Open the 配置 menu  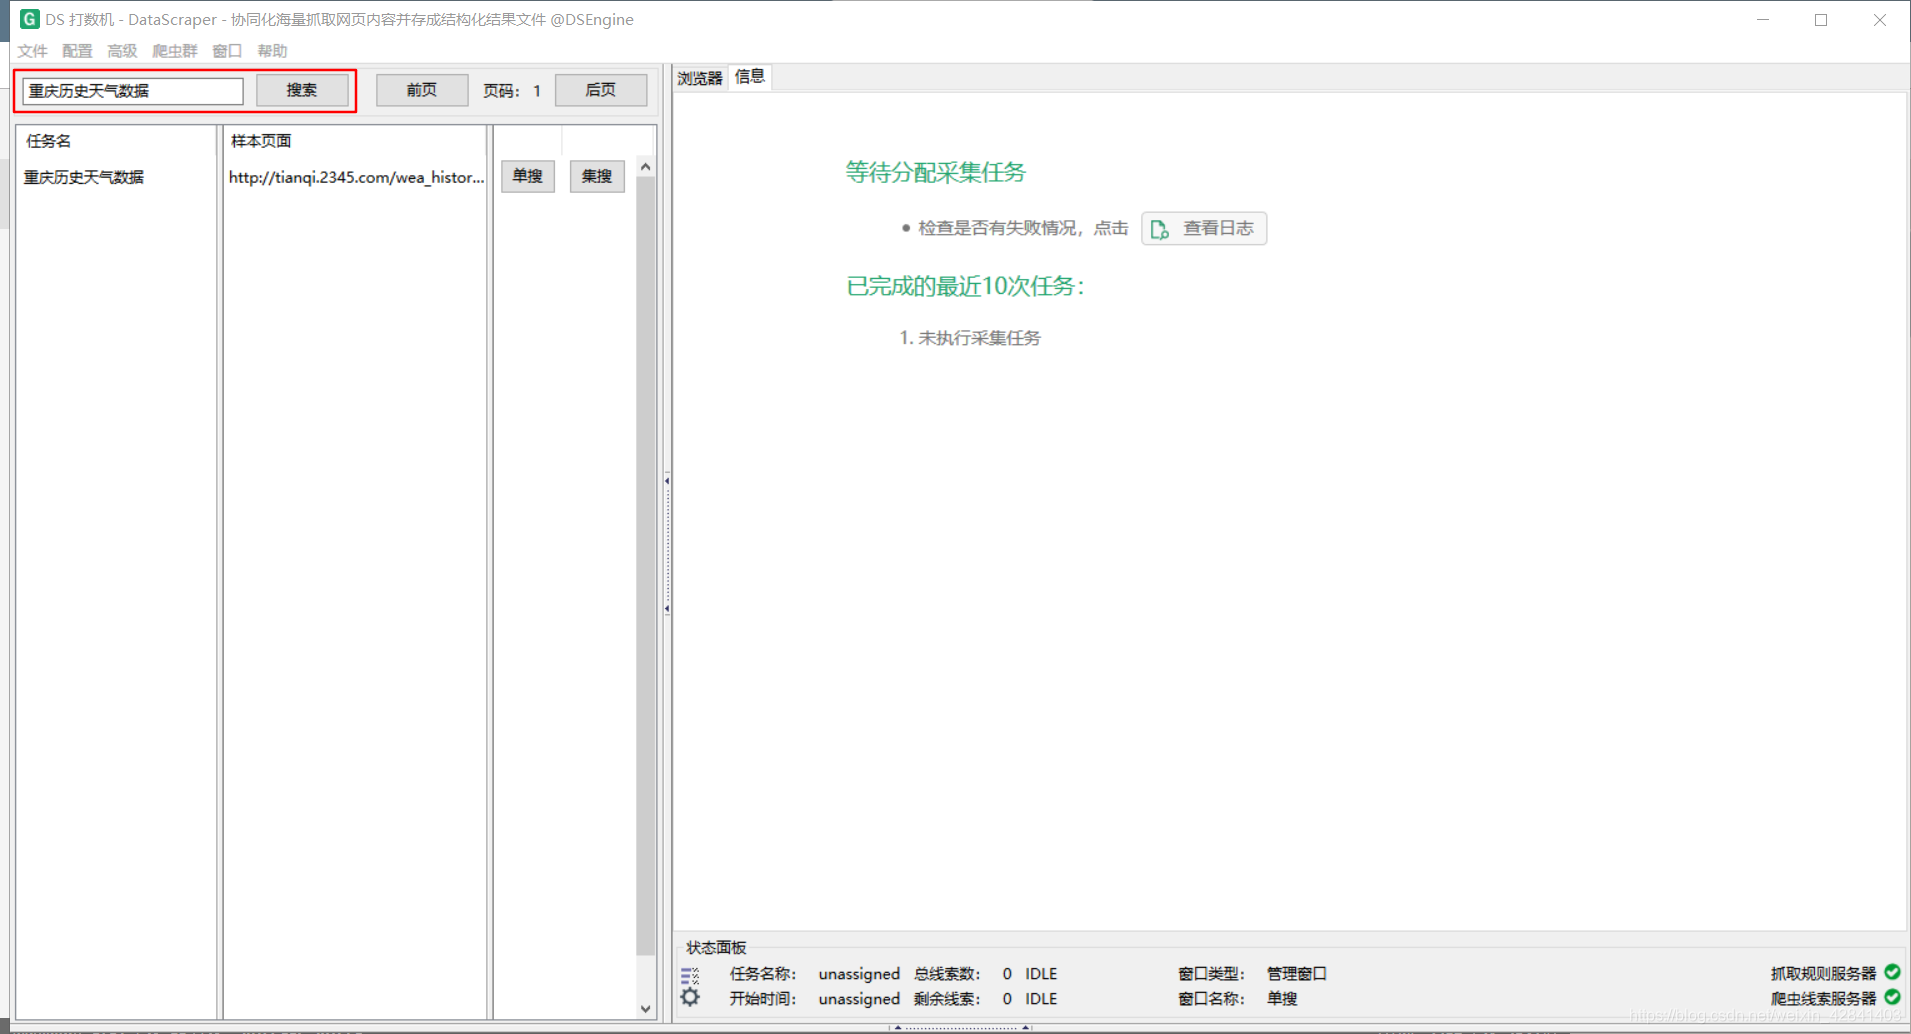click(76, 51)
